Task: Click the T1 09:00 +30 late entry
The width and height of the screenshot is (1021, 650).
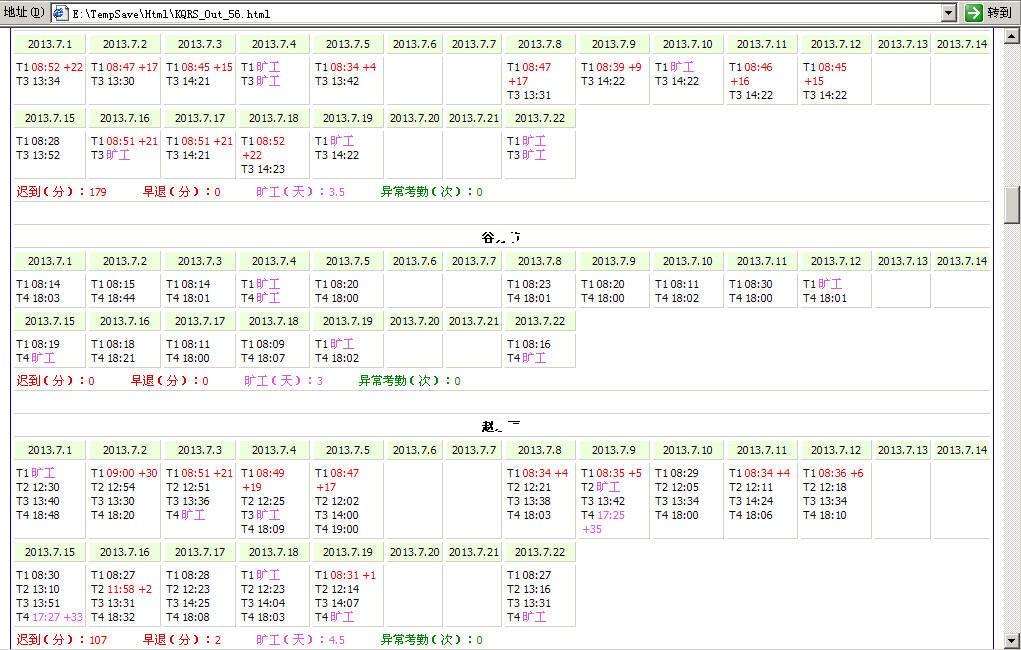Action: pos(124,473)
